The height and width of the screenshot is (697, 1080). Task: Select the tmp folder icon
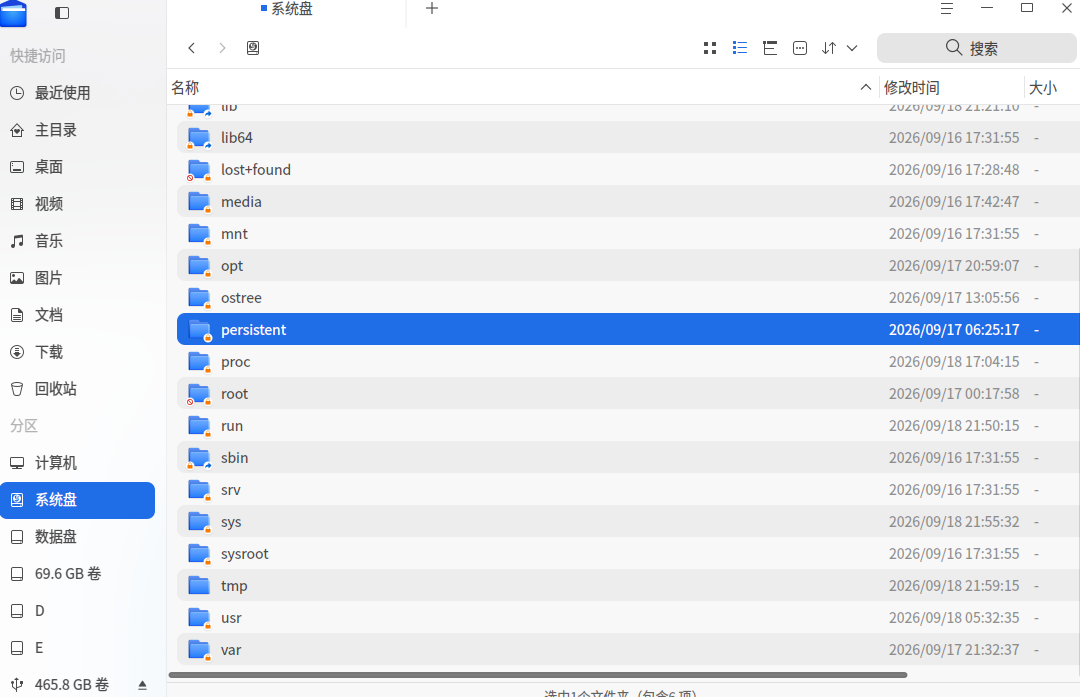point(199,586)
